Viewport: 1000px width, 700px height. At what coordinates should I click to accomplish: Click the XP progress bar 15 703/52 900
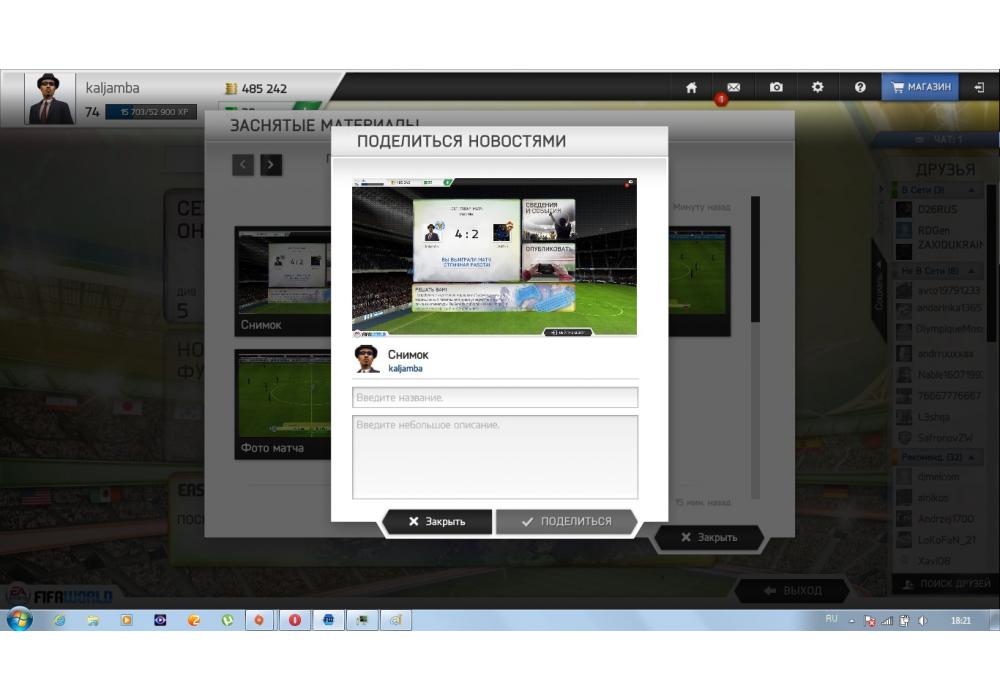(x=151, y=112)
